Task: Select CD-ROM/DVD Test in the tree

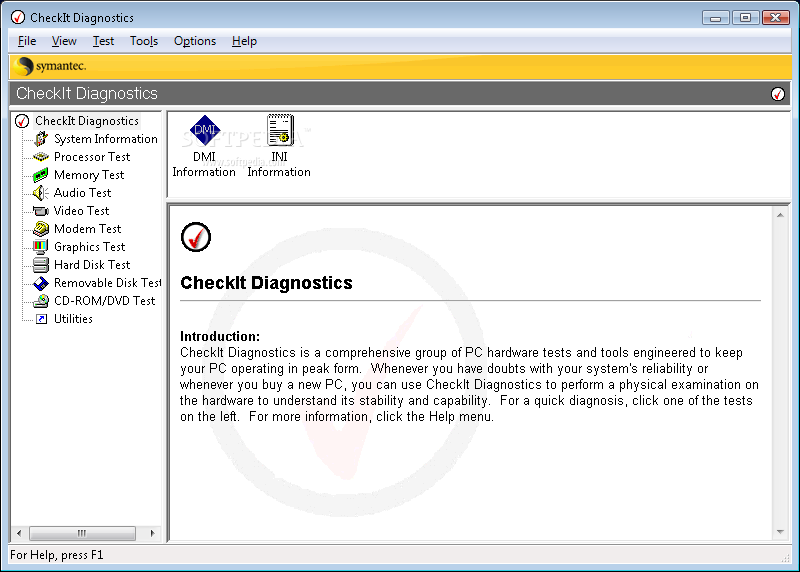Action: pos(105,301)
